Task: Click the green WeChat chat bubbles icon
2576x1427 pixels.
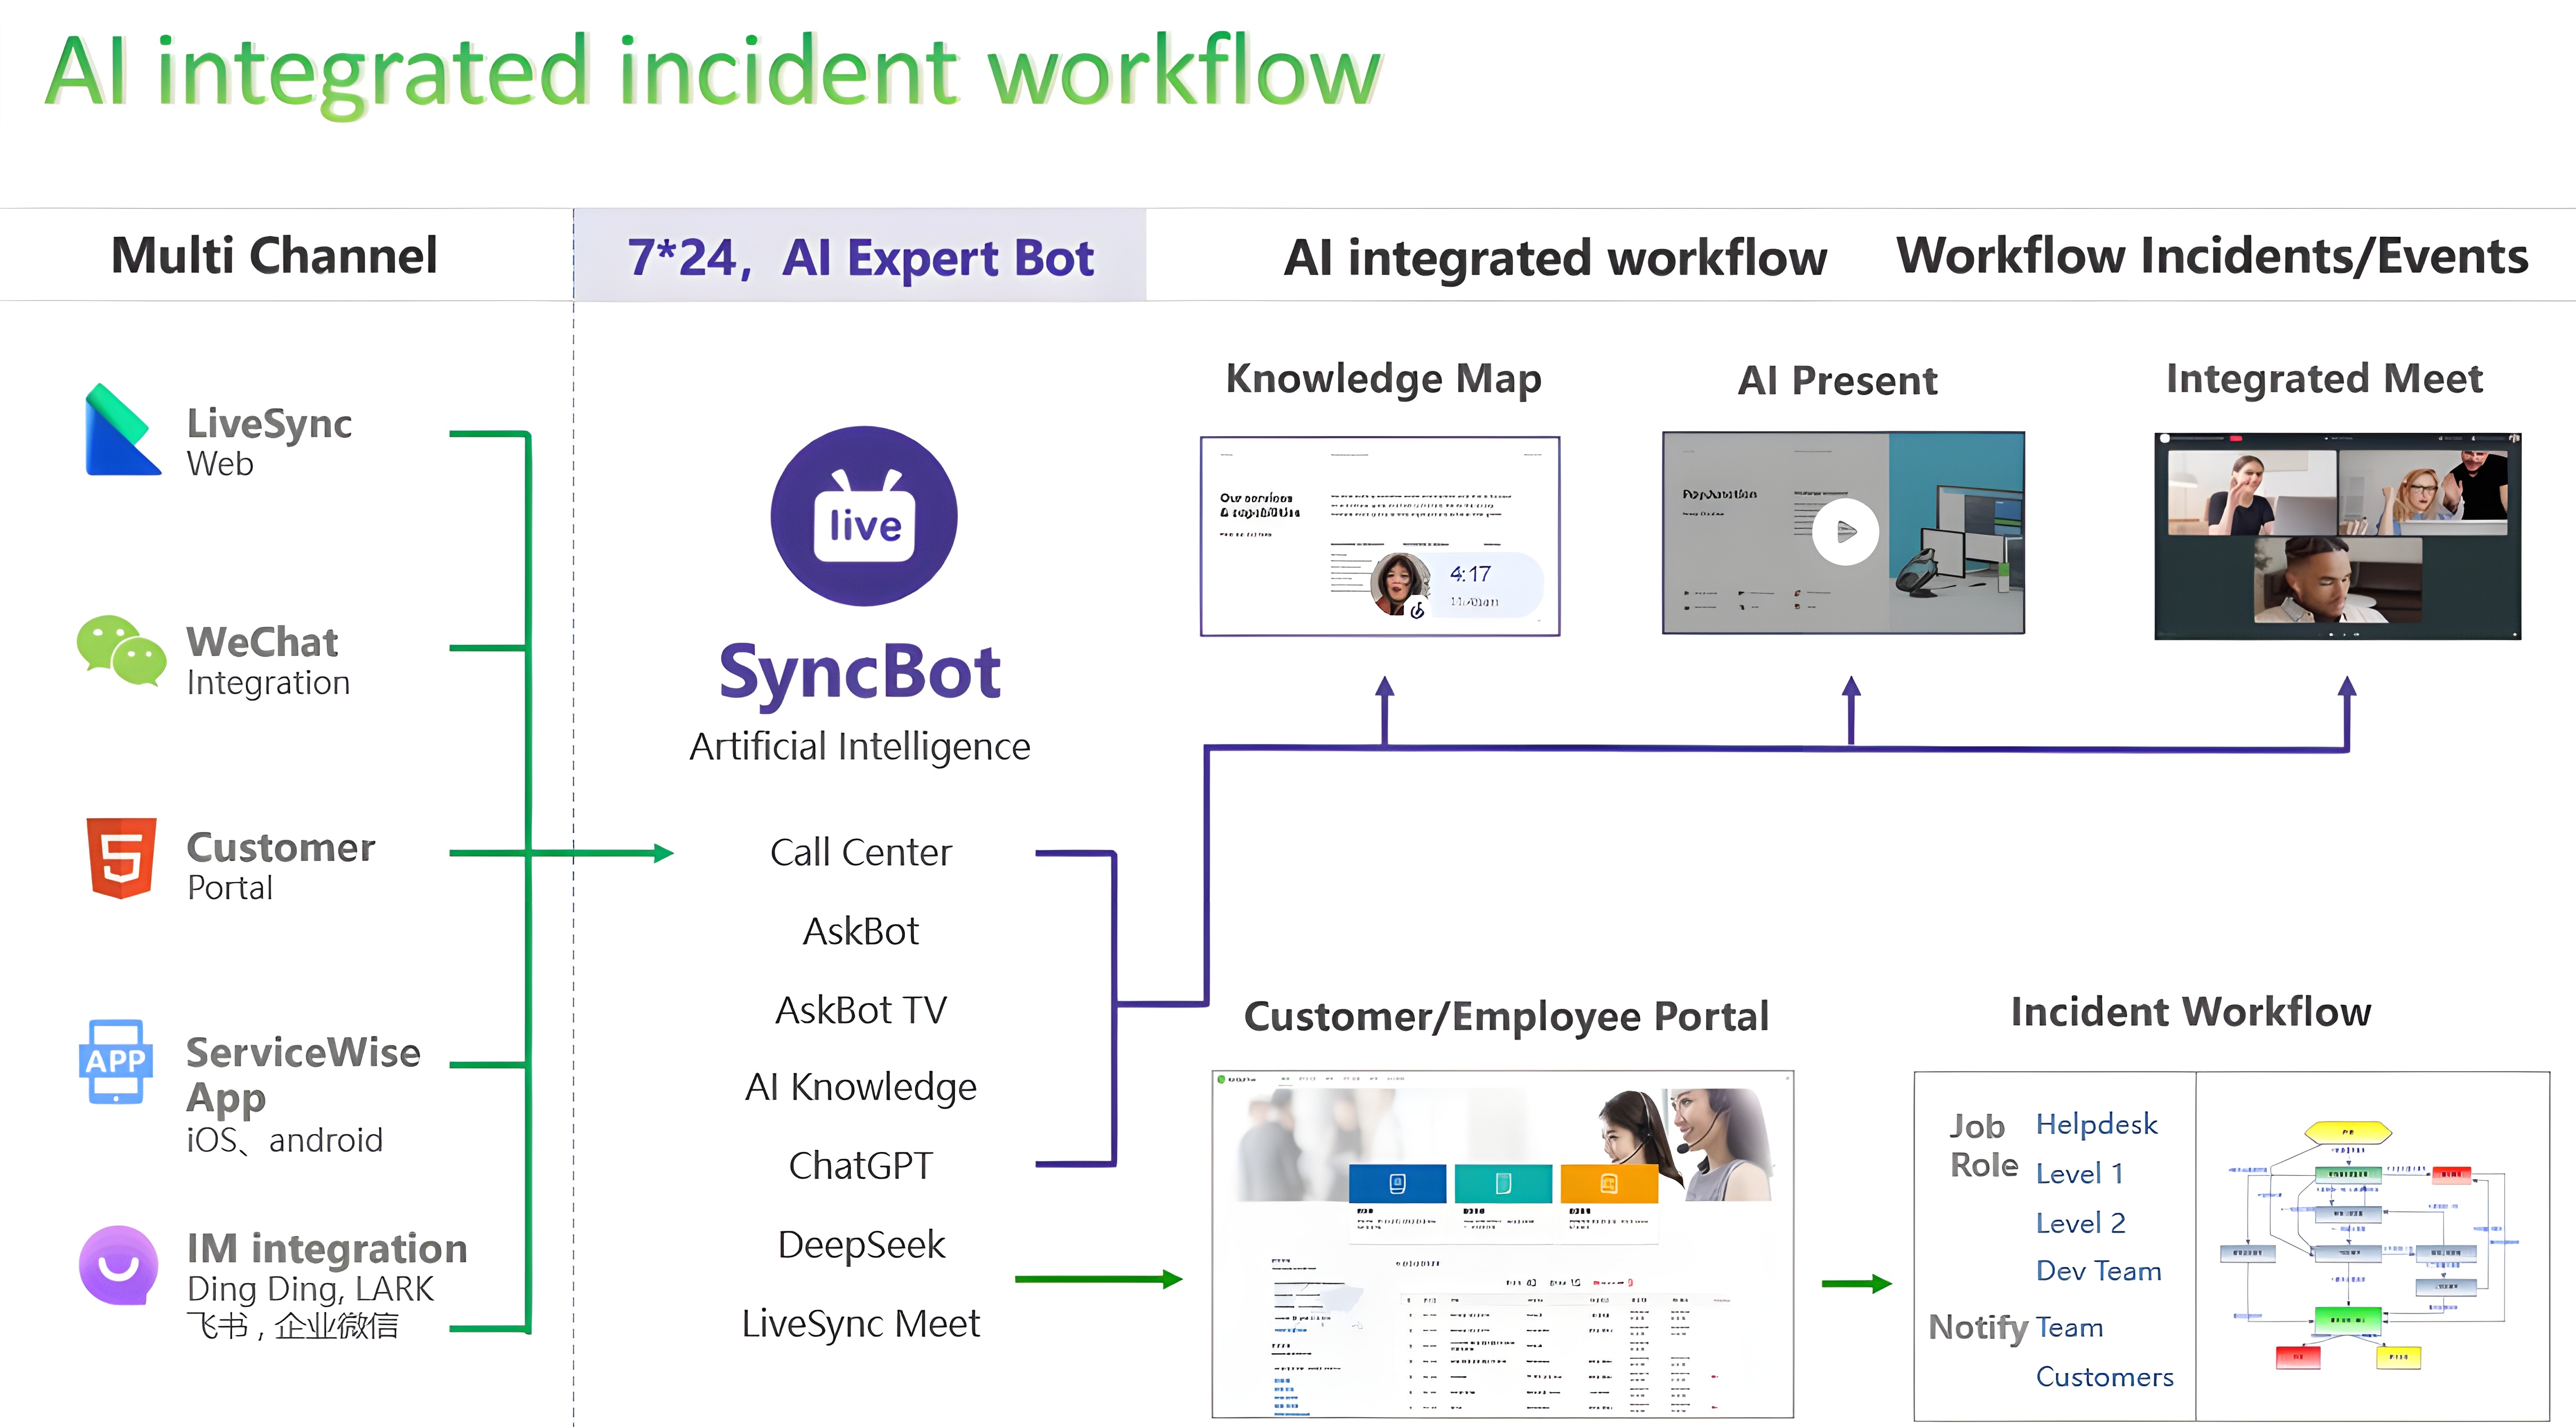Action: (x=121, y=650)
